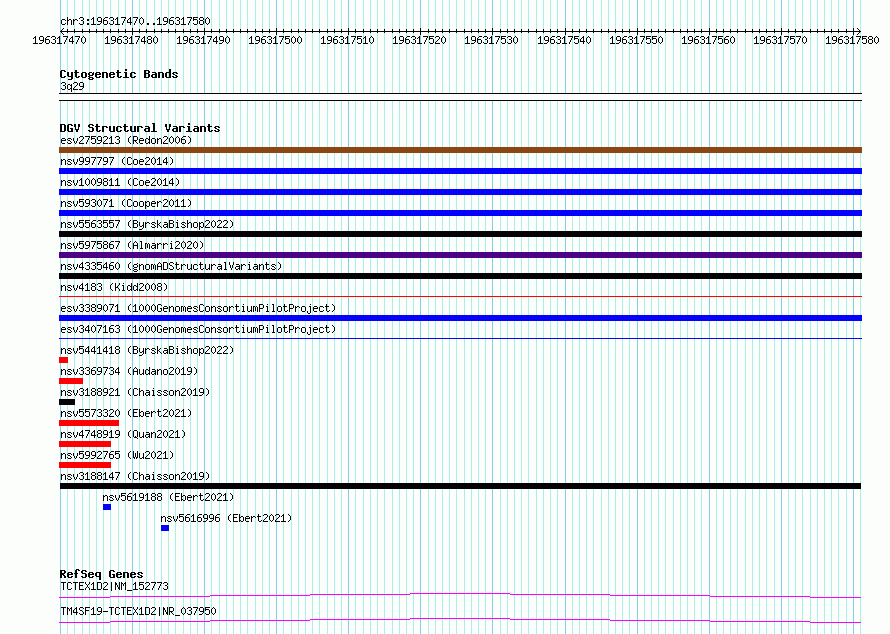Click the blue nsv997797 variant bar
Viewport: 890px width, 634px height.
tap(460, 171)
